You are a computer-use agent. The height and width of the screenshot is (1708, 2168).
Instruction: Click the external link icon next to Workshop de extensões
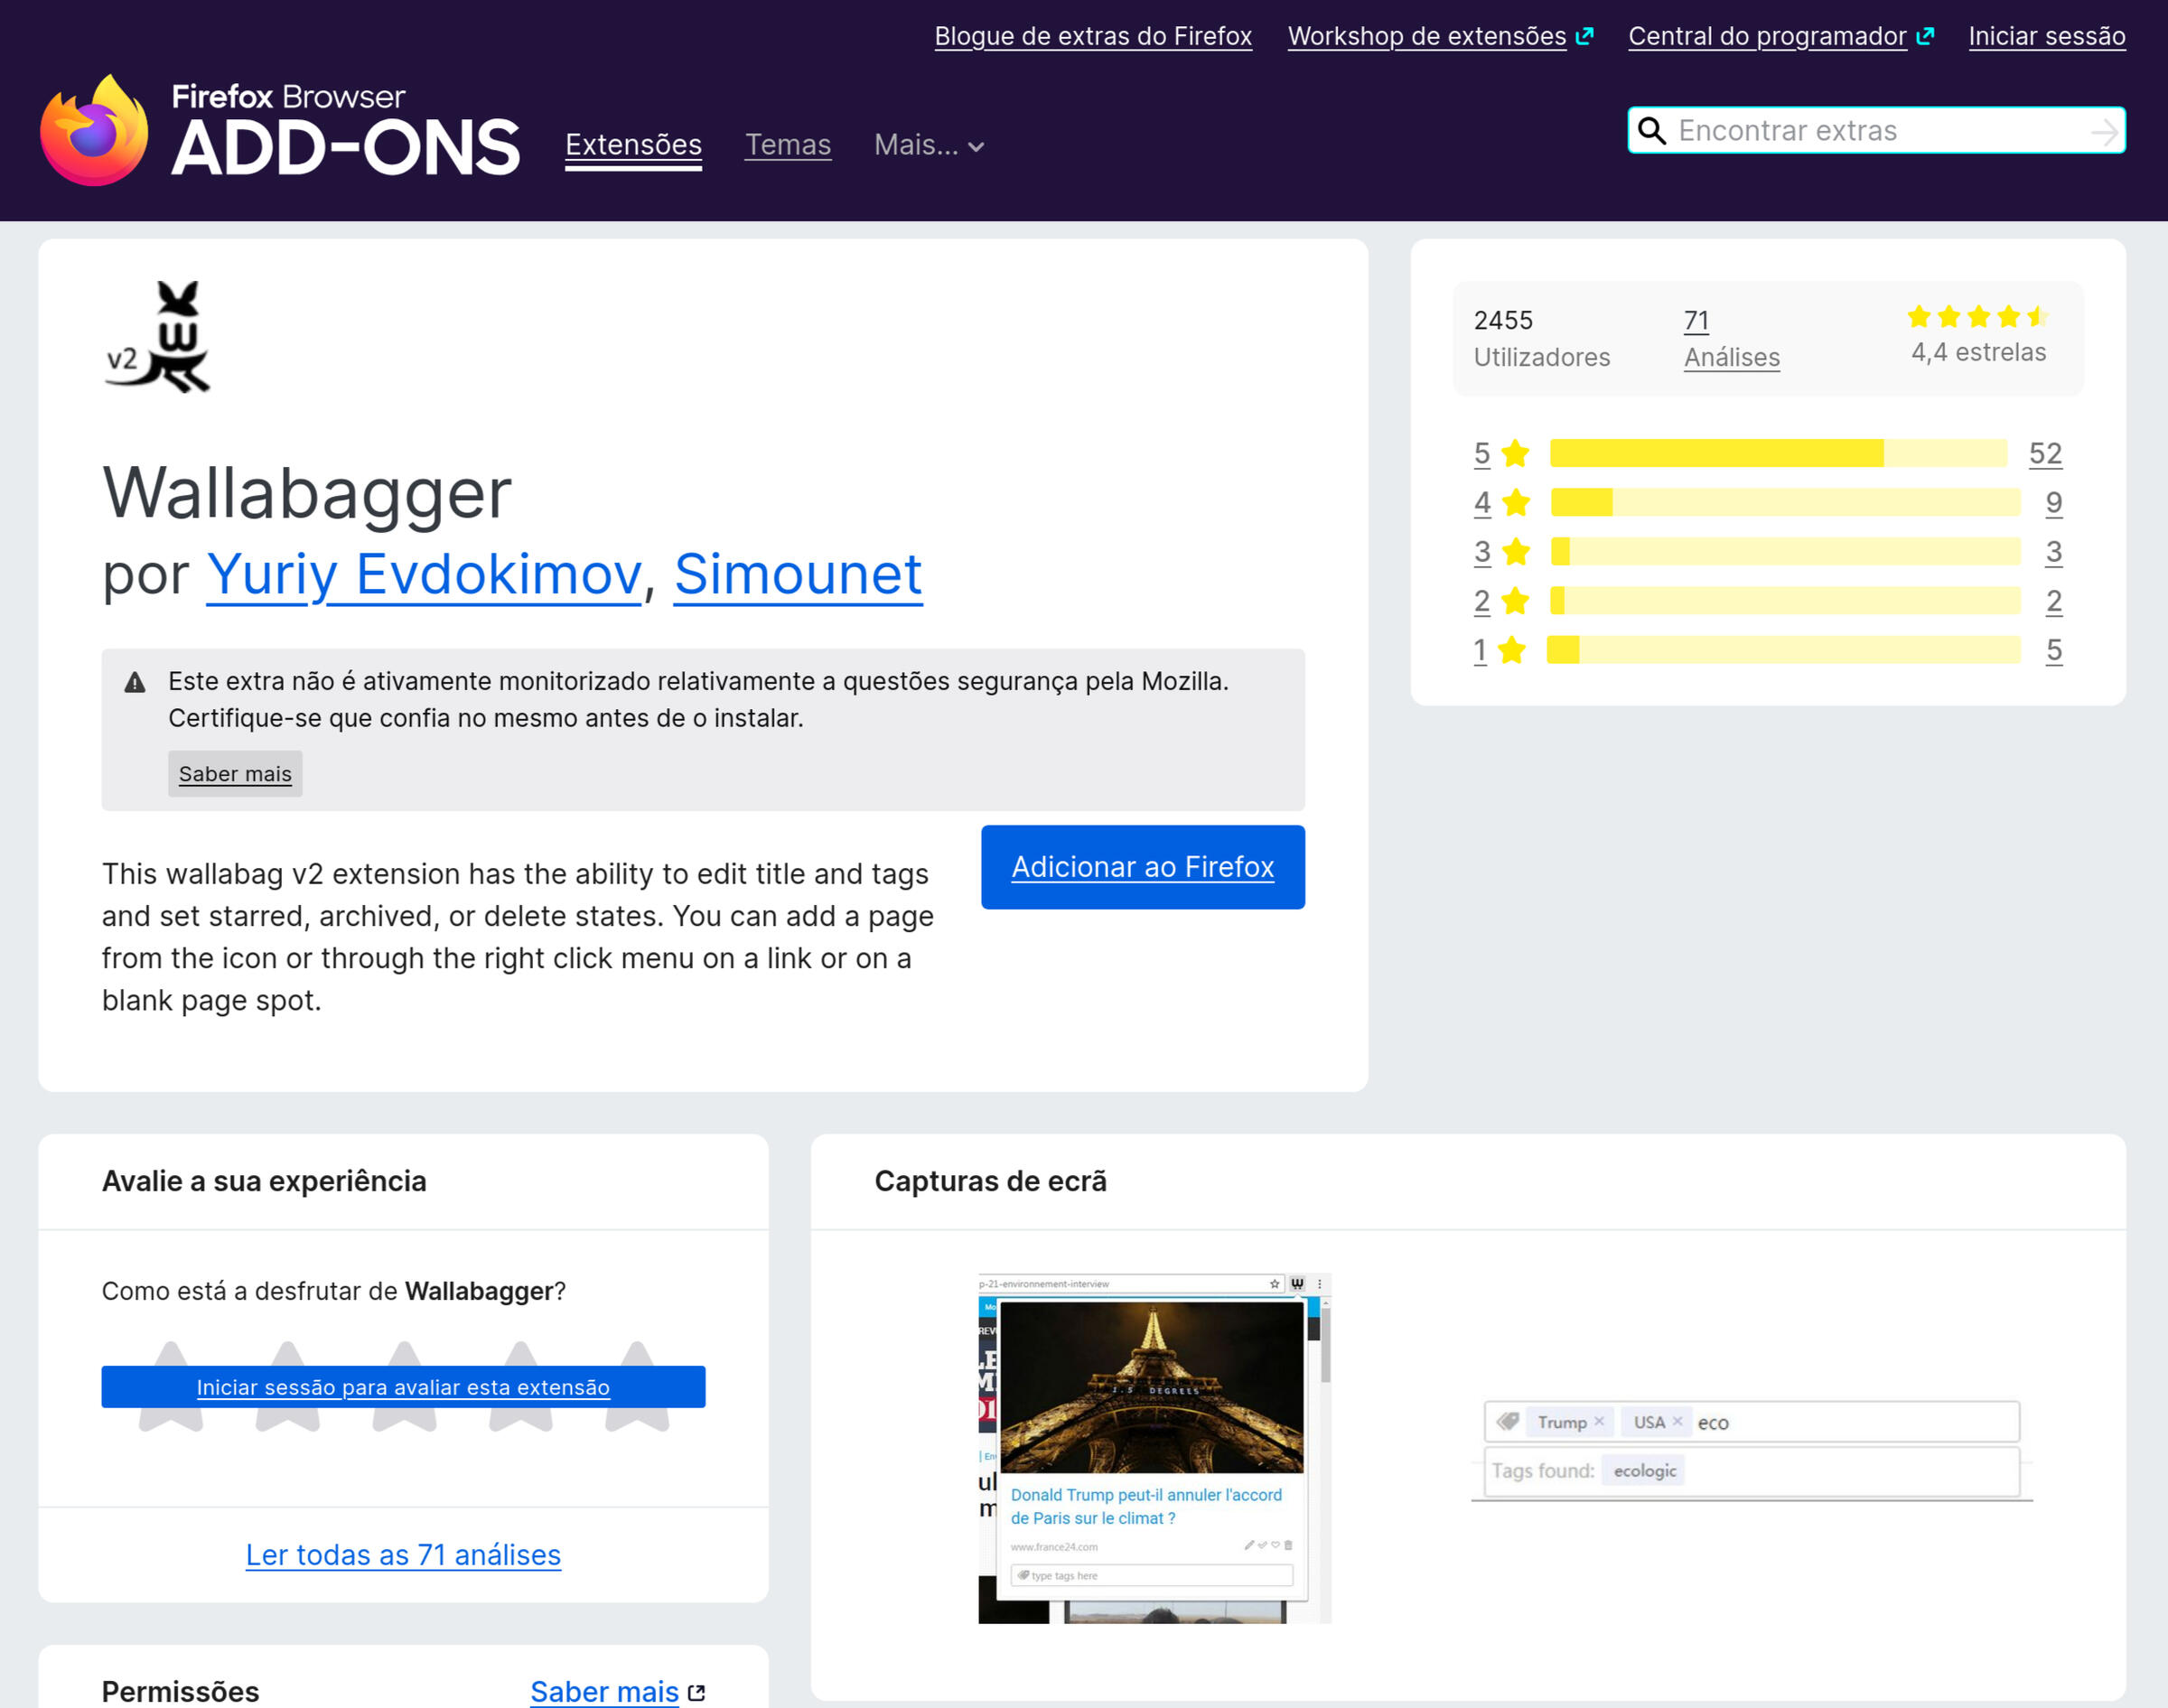tap(1585, 35)
